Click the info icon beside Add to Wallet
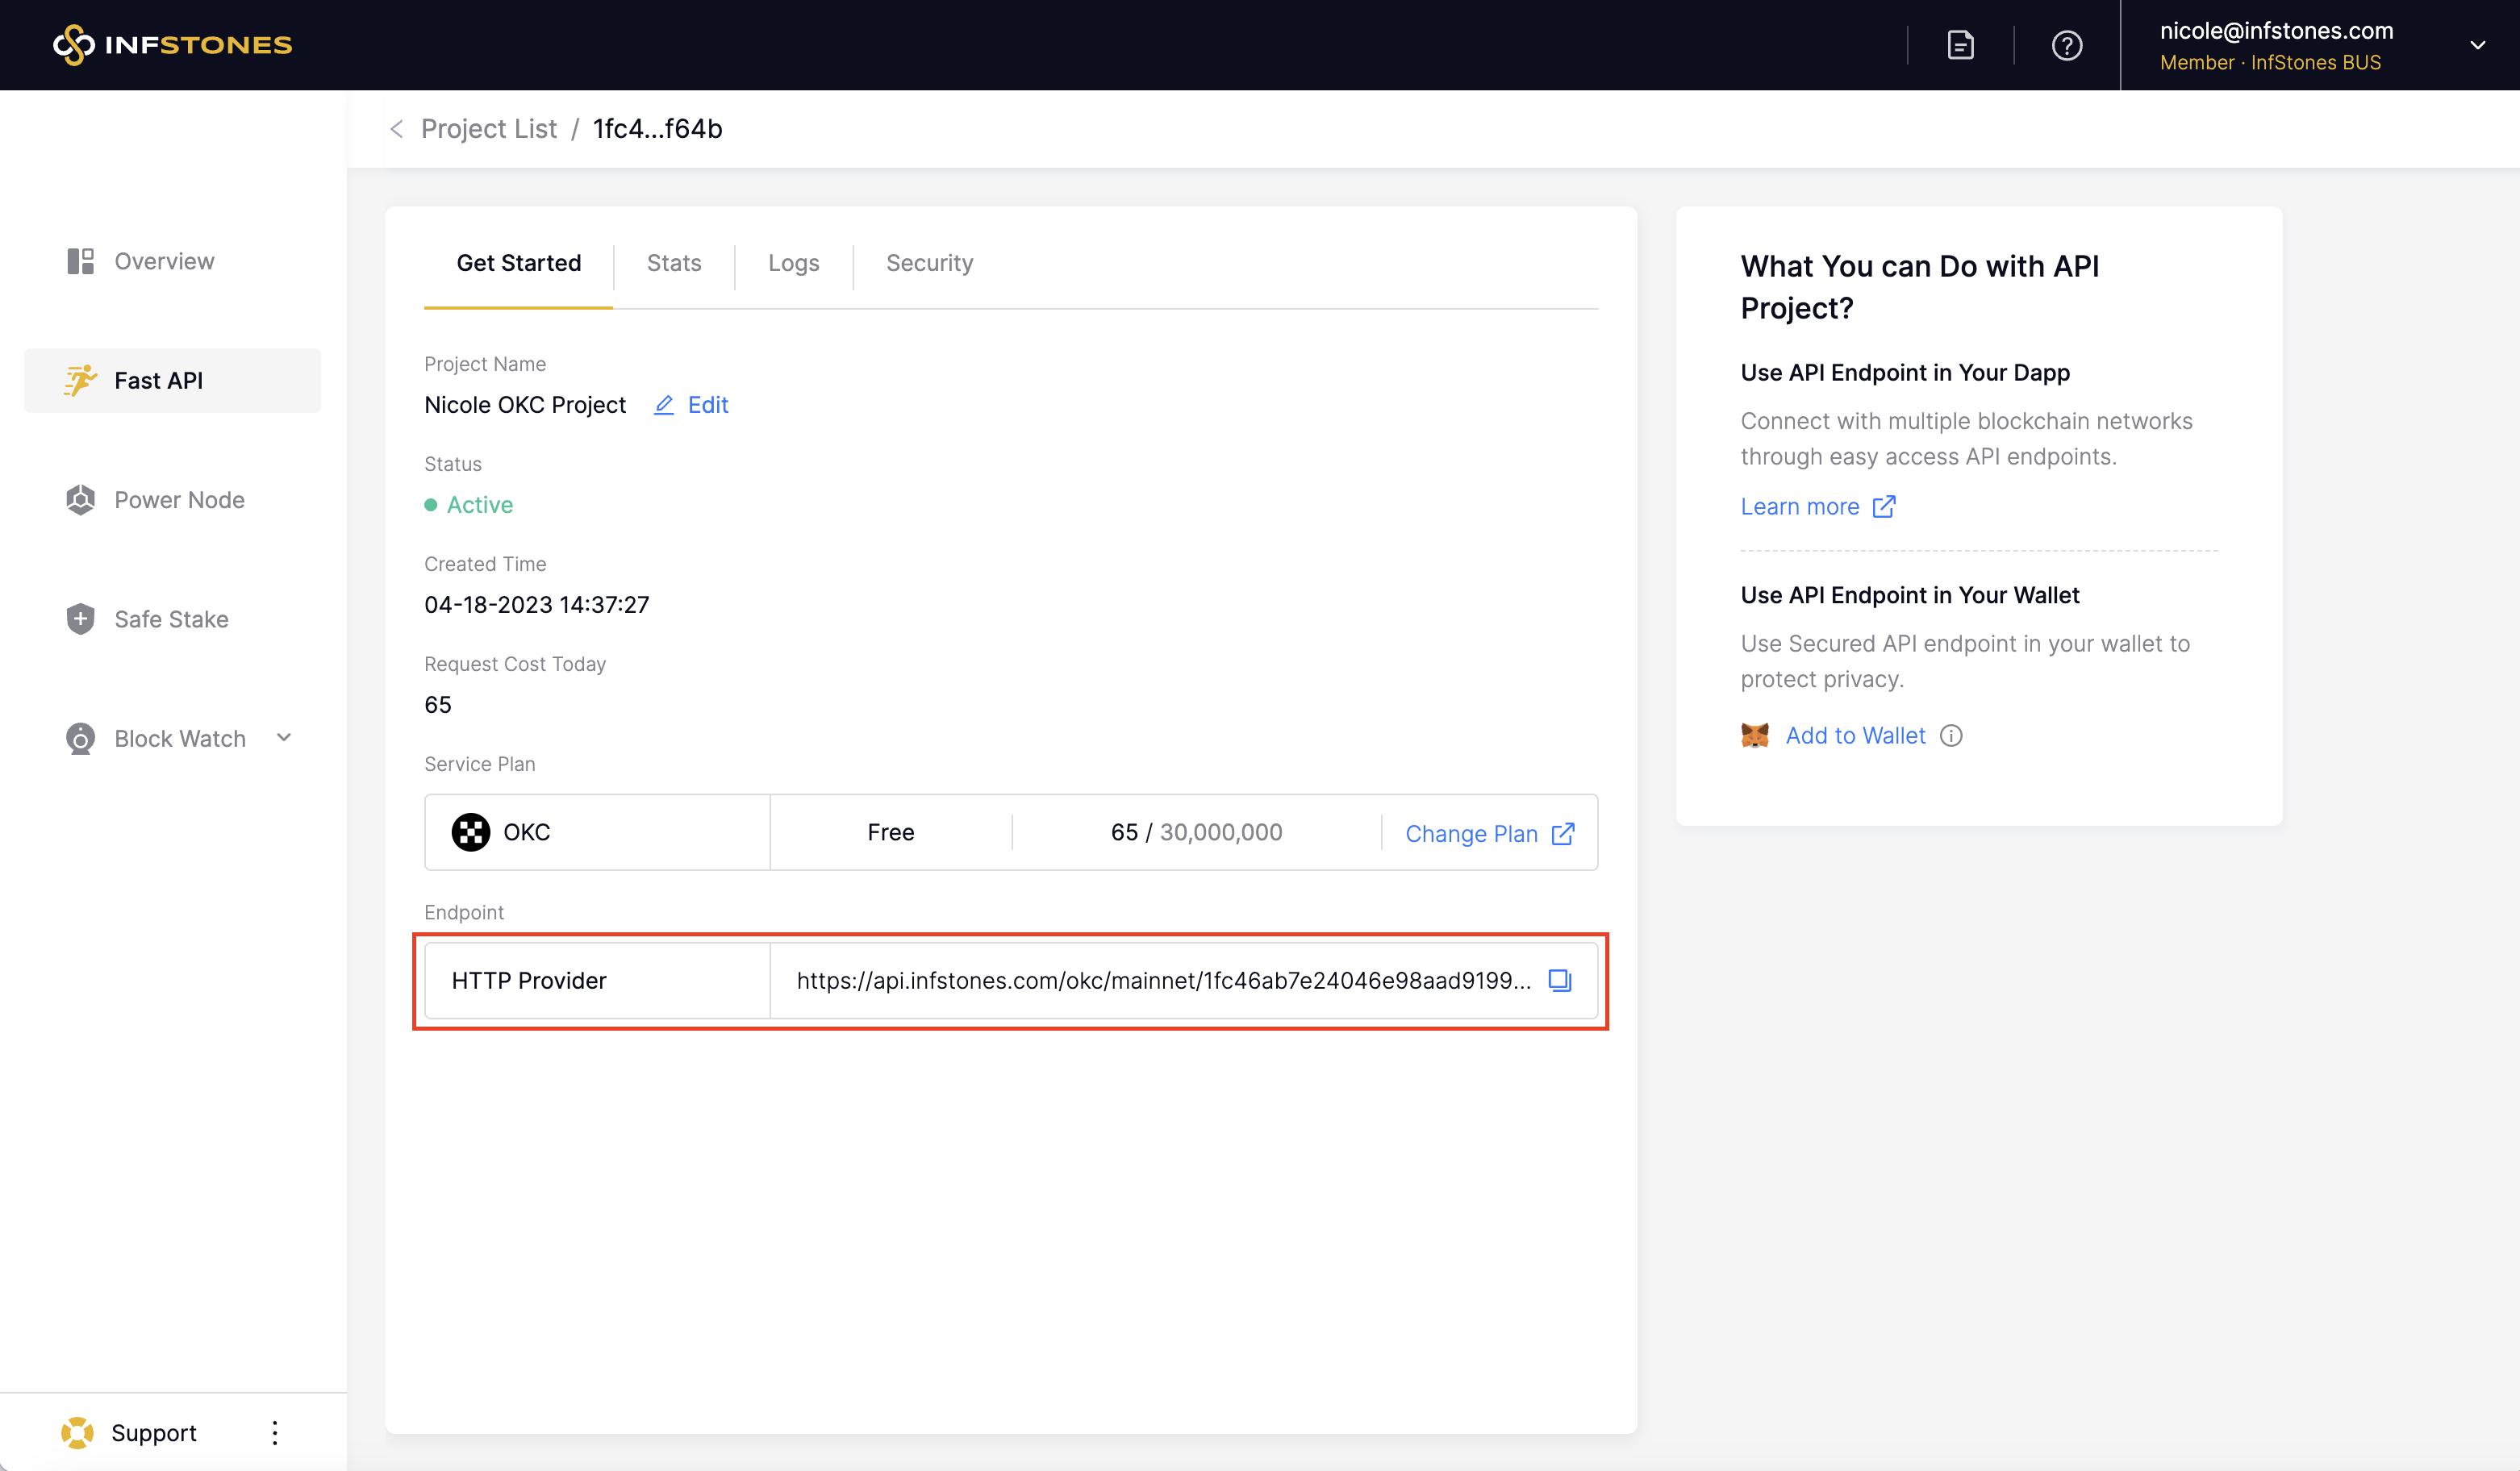 coord(1951,736)
